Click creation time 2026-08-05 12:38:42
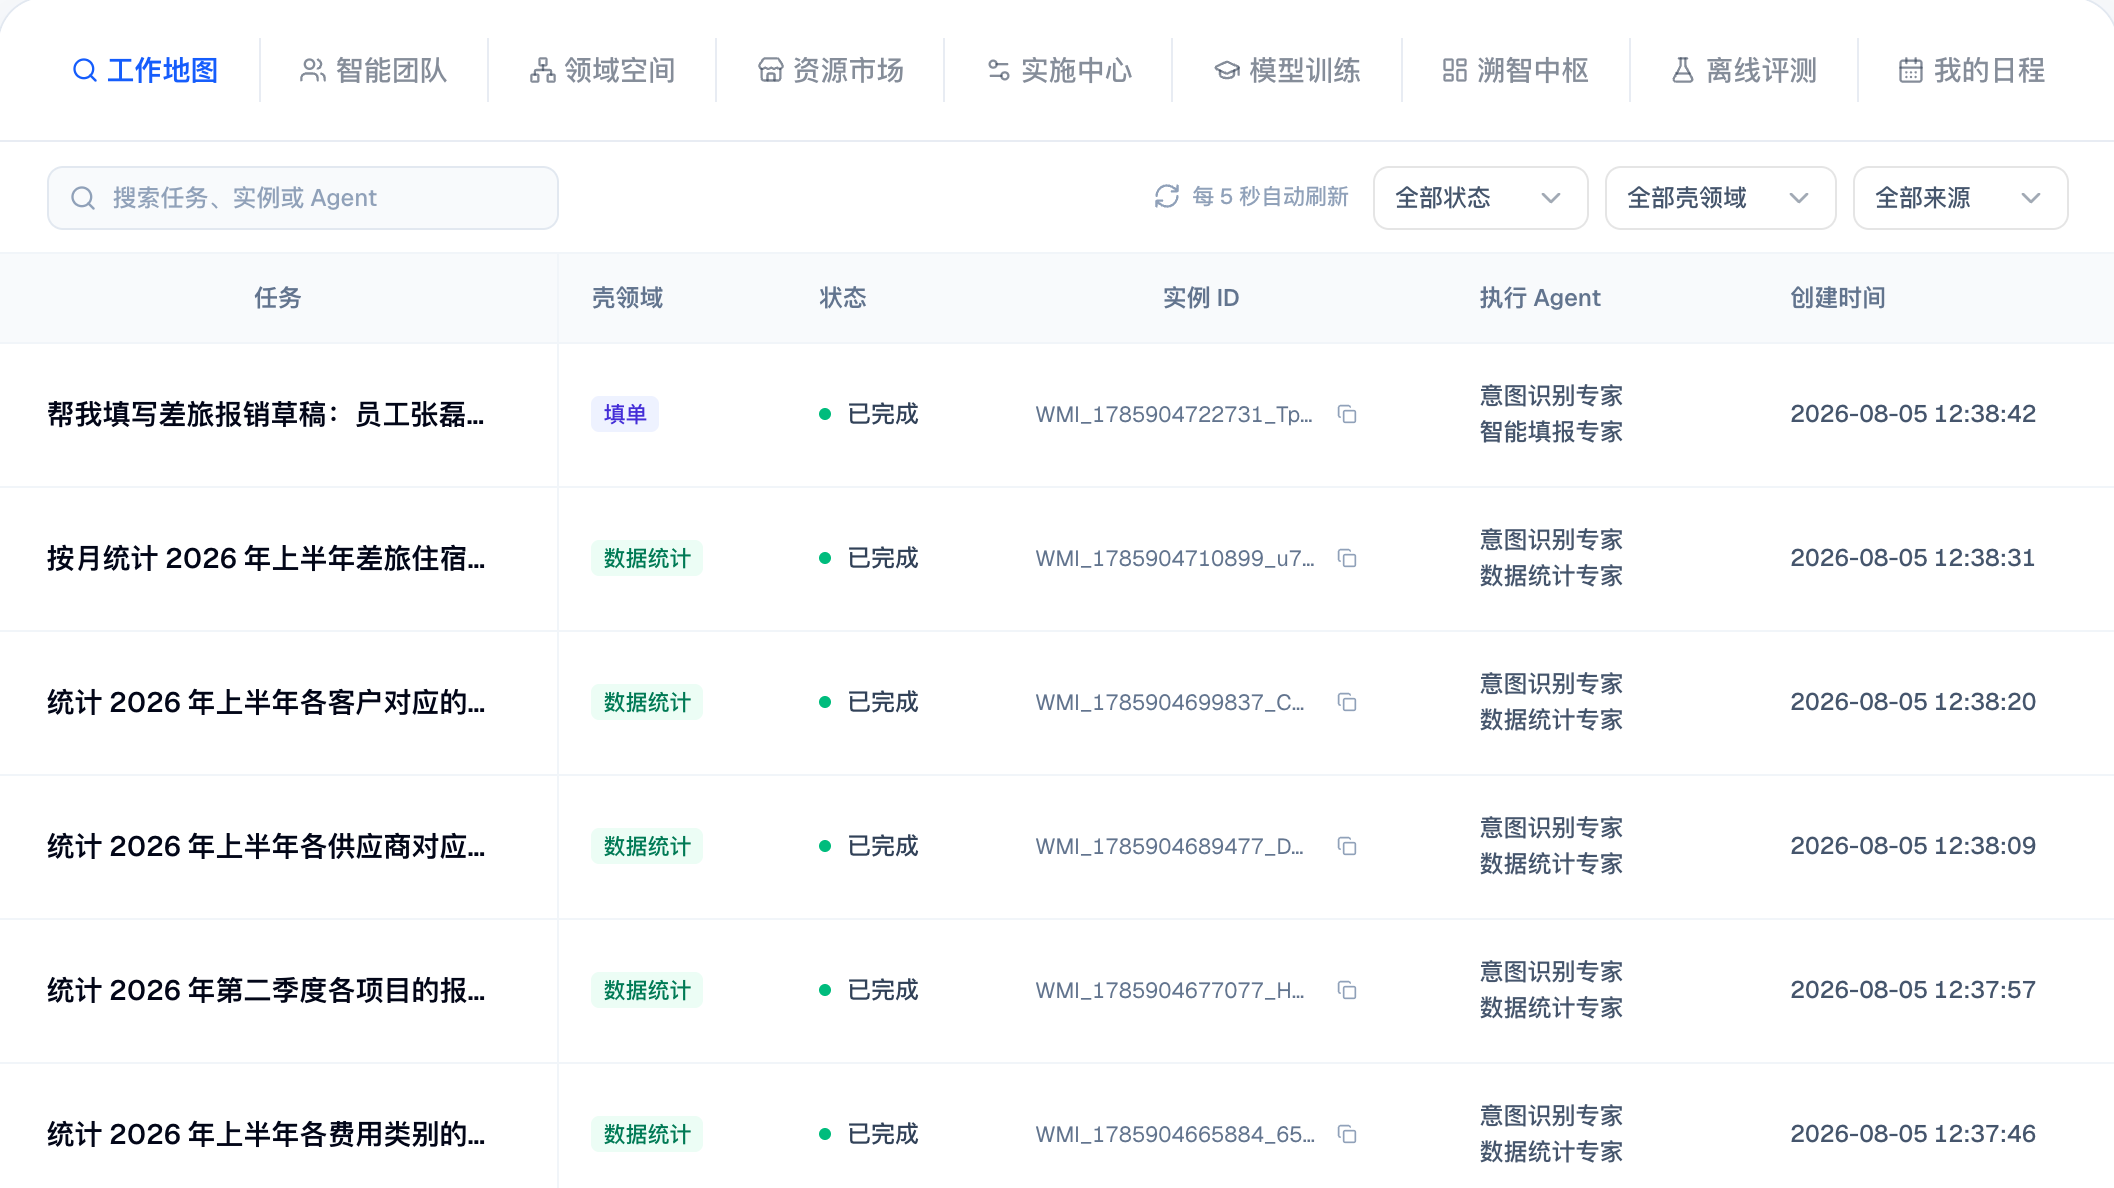 [x=1913, y=414]
